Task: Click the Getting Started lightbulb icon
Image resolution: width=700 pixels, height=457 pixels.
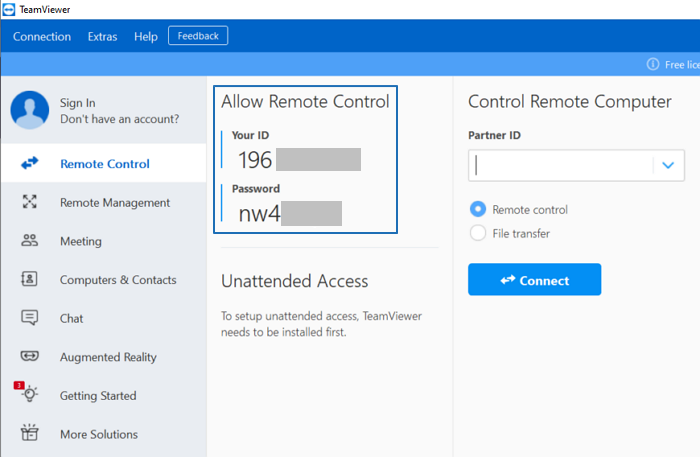Action: pyautogui.click(x=30, y=394)
